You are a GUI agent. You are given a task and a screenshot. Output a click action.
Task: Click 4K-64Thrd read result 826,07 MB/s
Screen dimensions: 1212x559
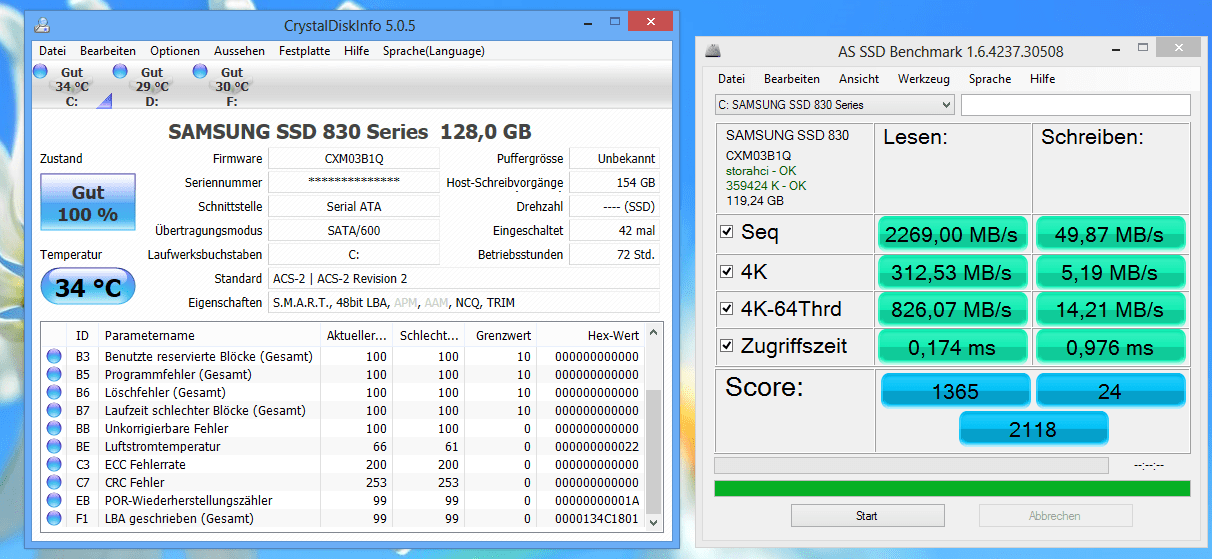(953, 310)
